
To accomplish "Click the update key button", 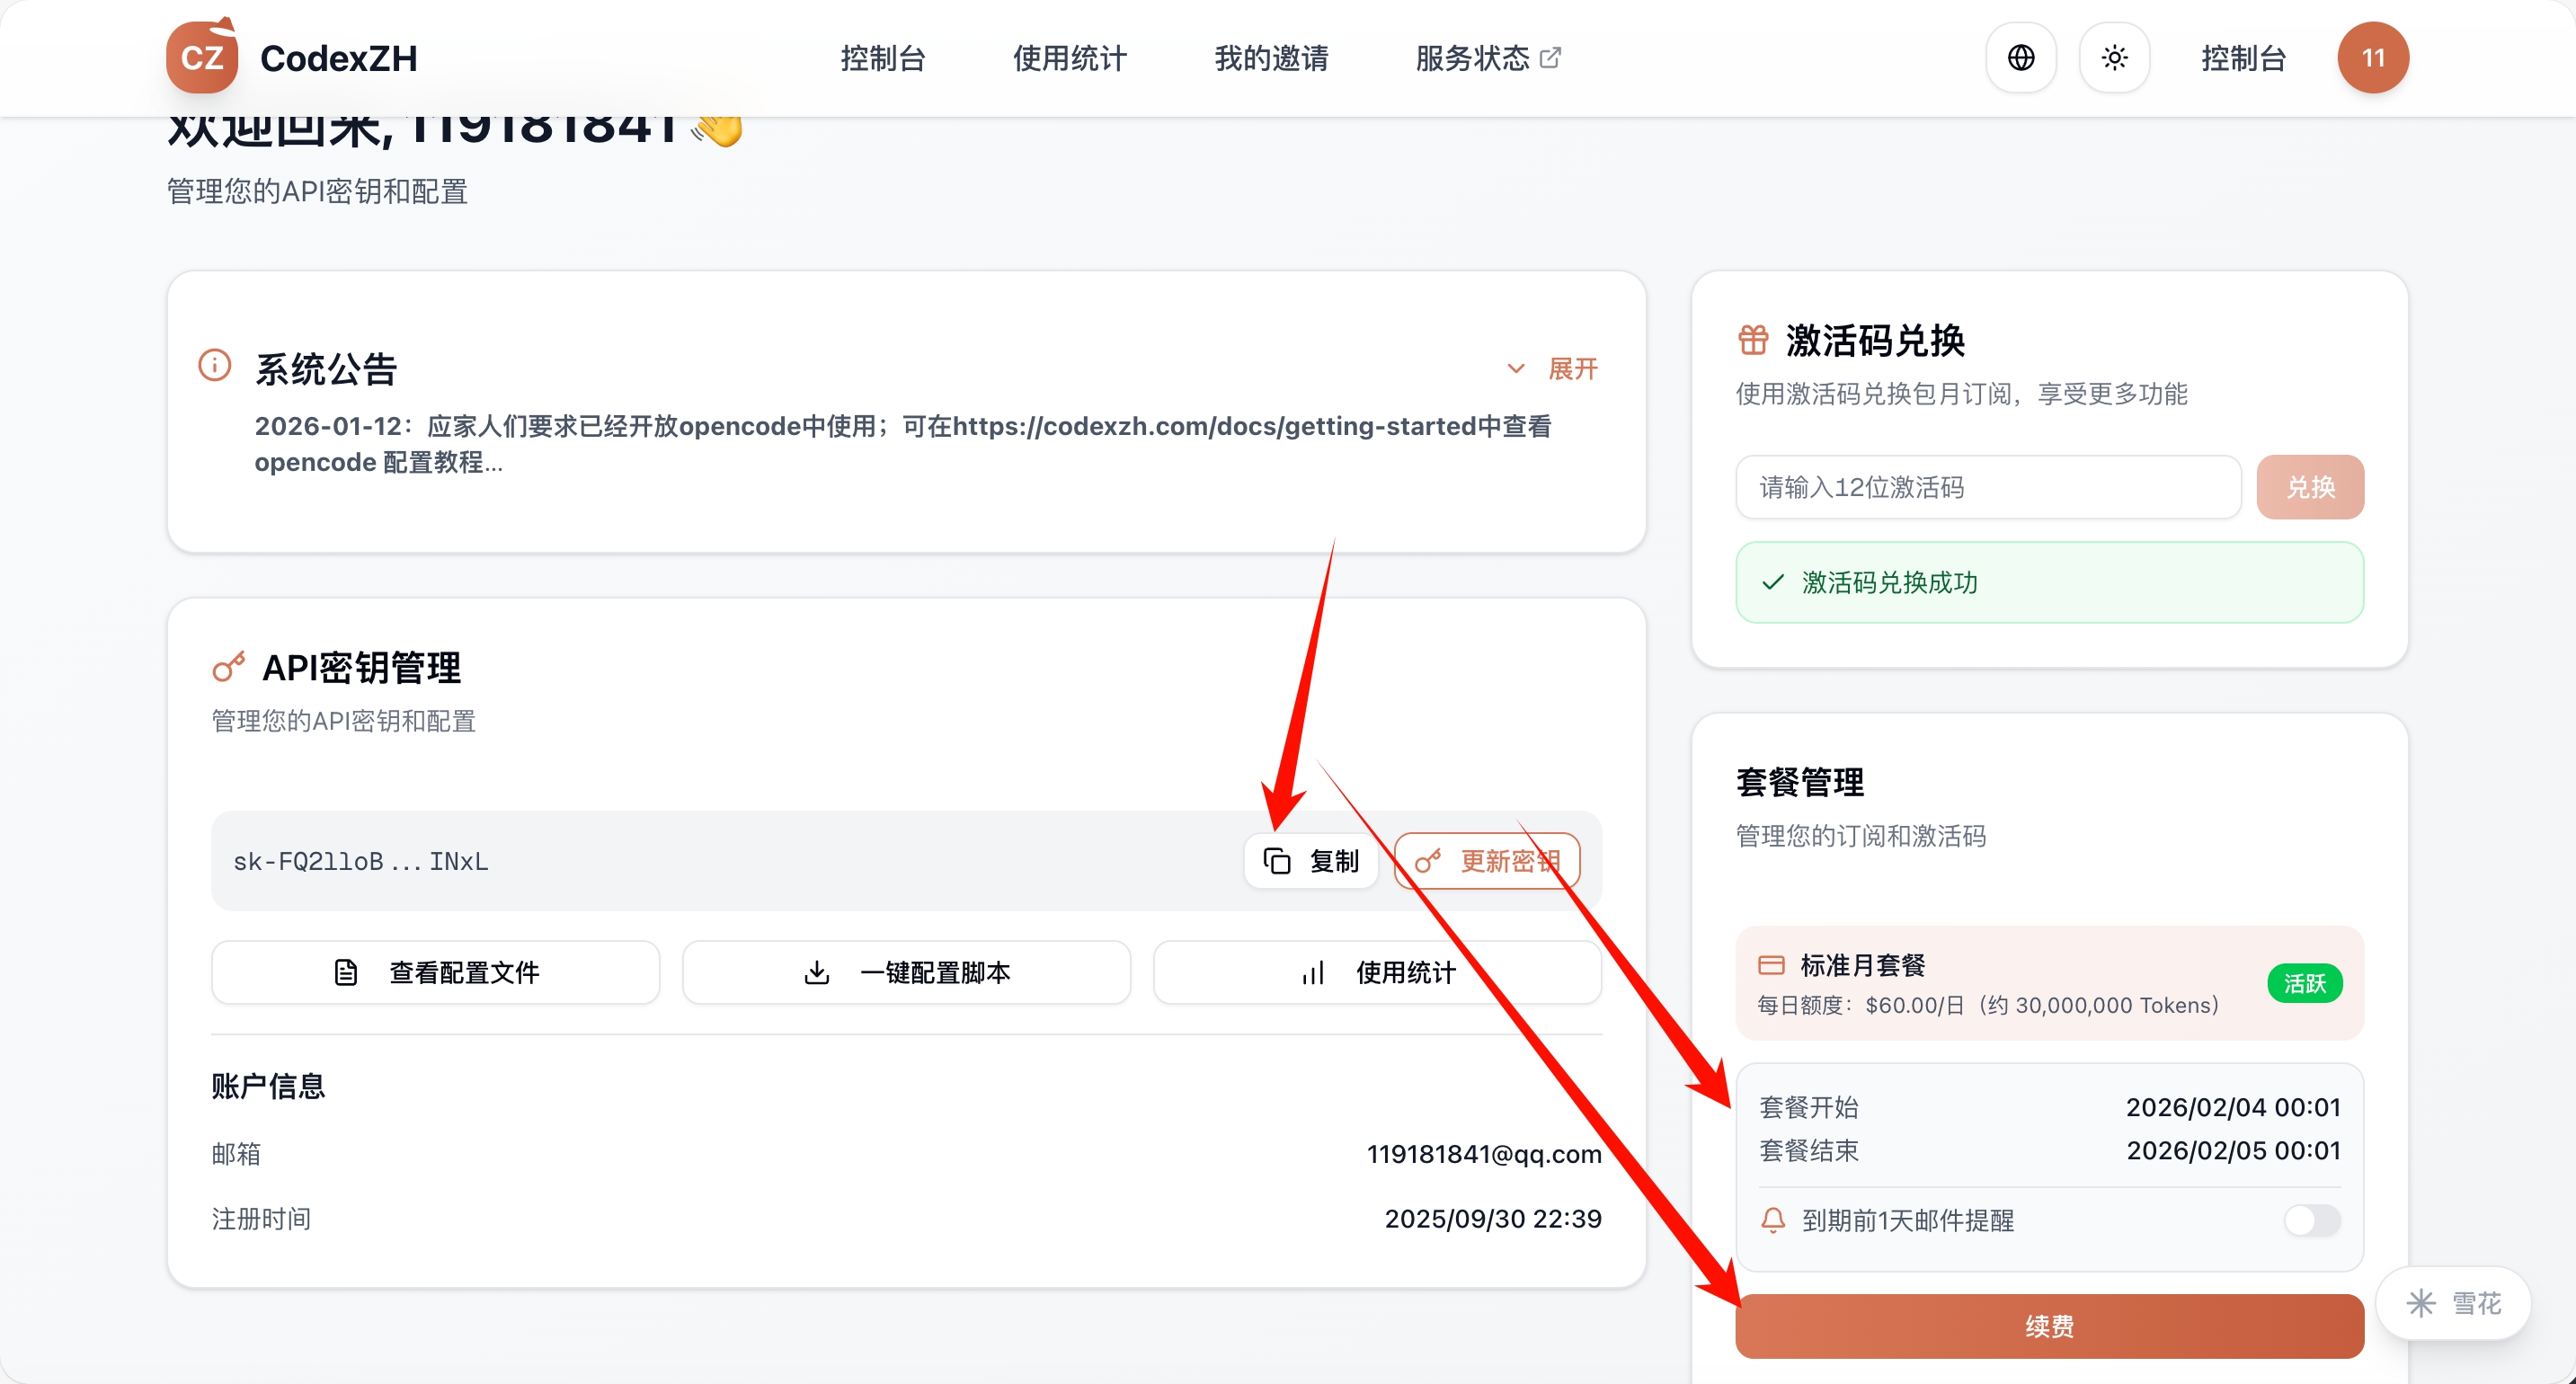I will 1487,861.
